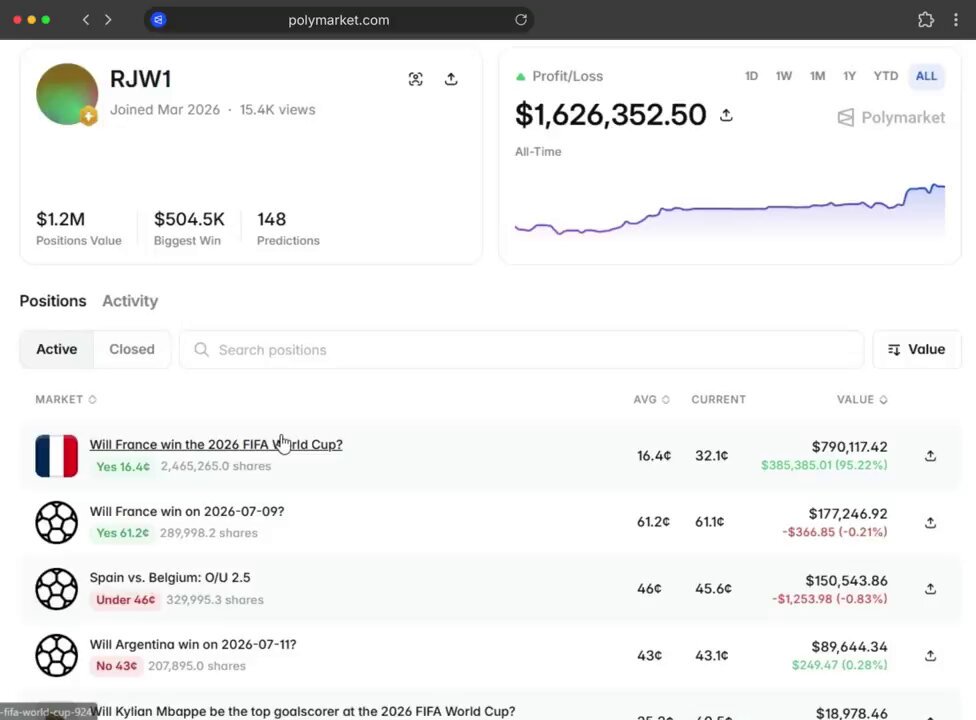The width and height of the screenshot is (976, 720).
Task: Click the blue site icon in address bar
Action: point(159,20)
